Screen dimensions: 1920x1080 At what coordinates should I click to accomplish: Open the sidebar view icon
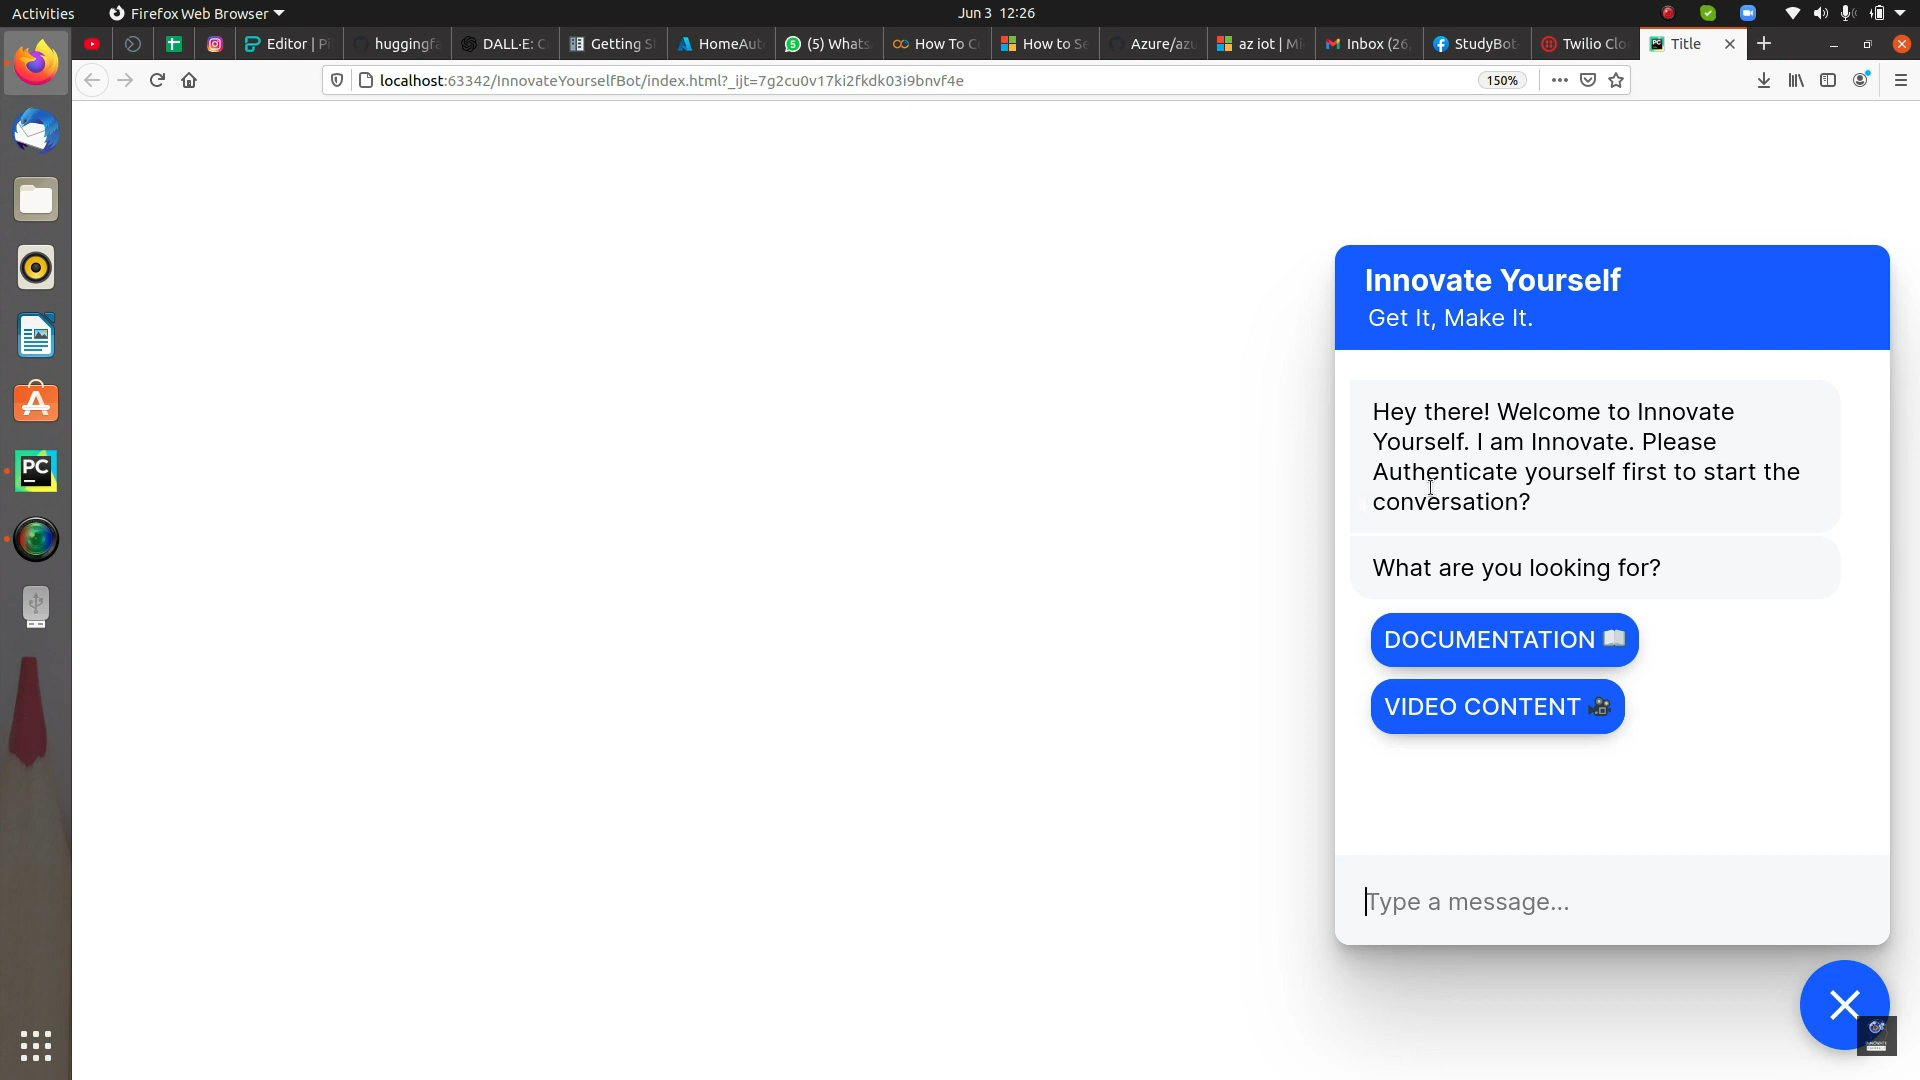(1828, 80)
